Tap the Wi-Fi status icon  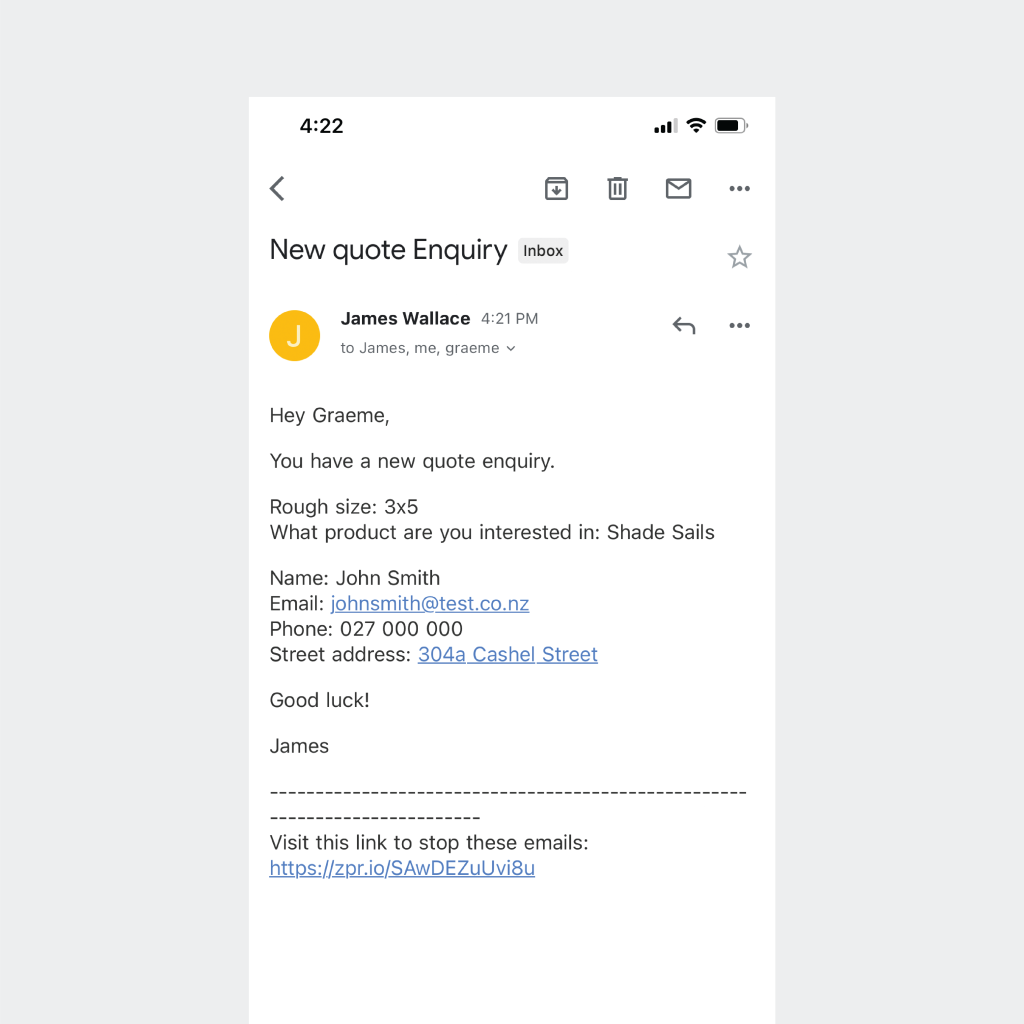click(x=696, y=125)
